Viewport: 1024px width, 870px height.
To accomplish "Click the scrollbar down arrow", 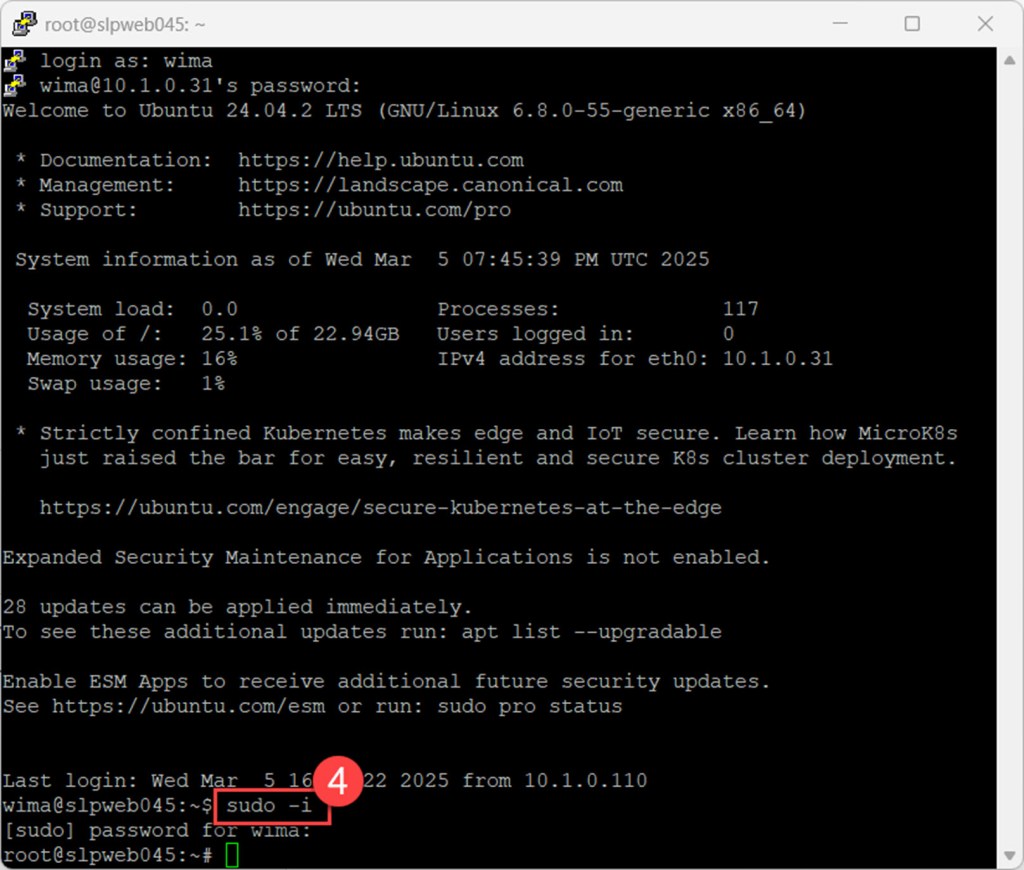I will pyautogui.click(x=1011, y=856).
